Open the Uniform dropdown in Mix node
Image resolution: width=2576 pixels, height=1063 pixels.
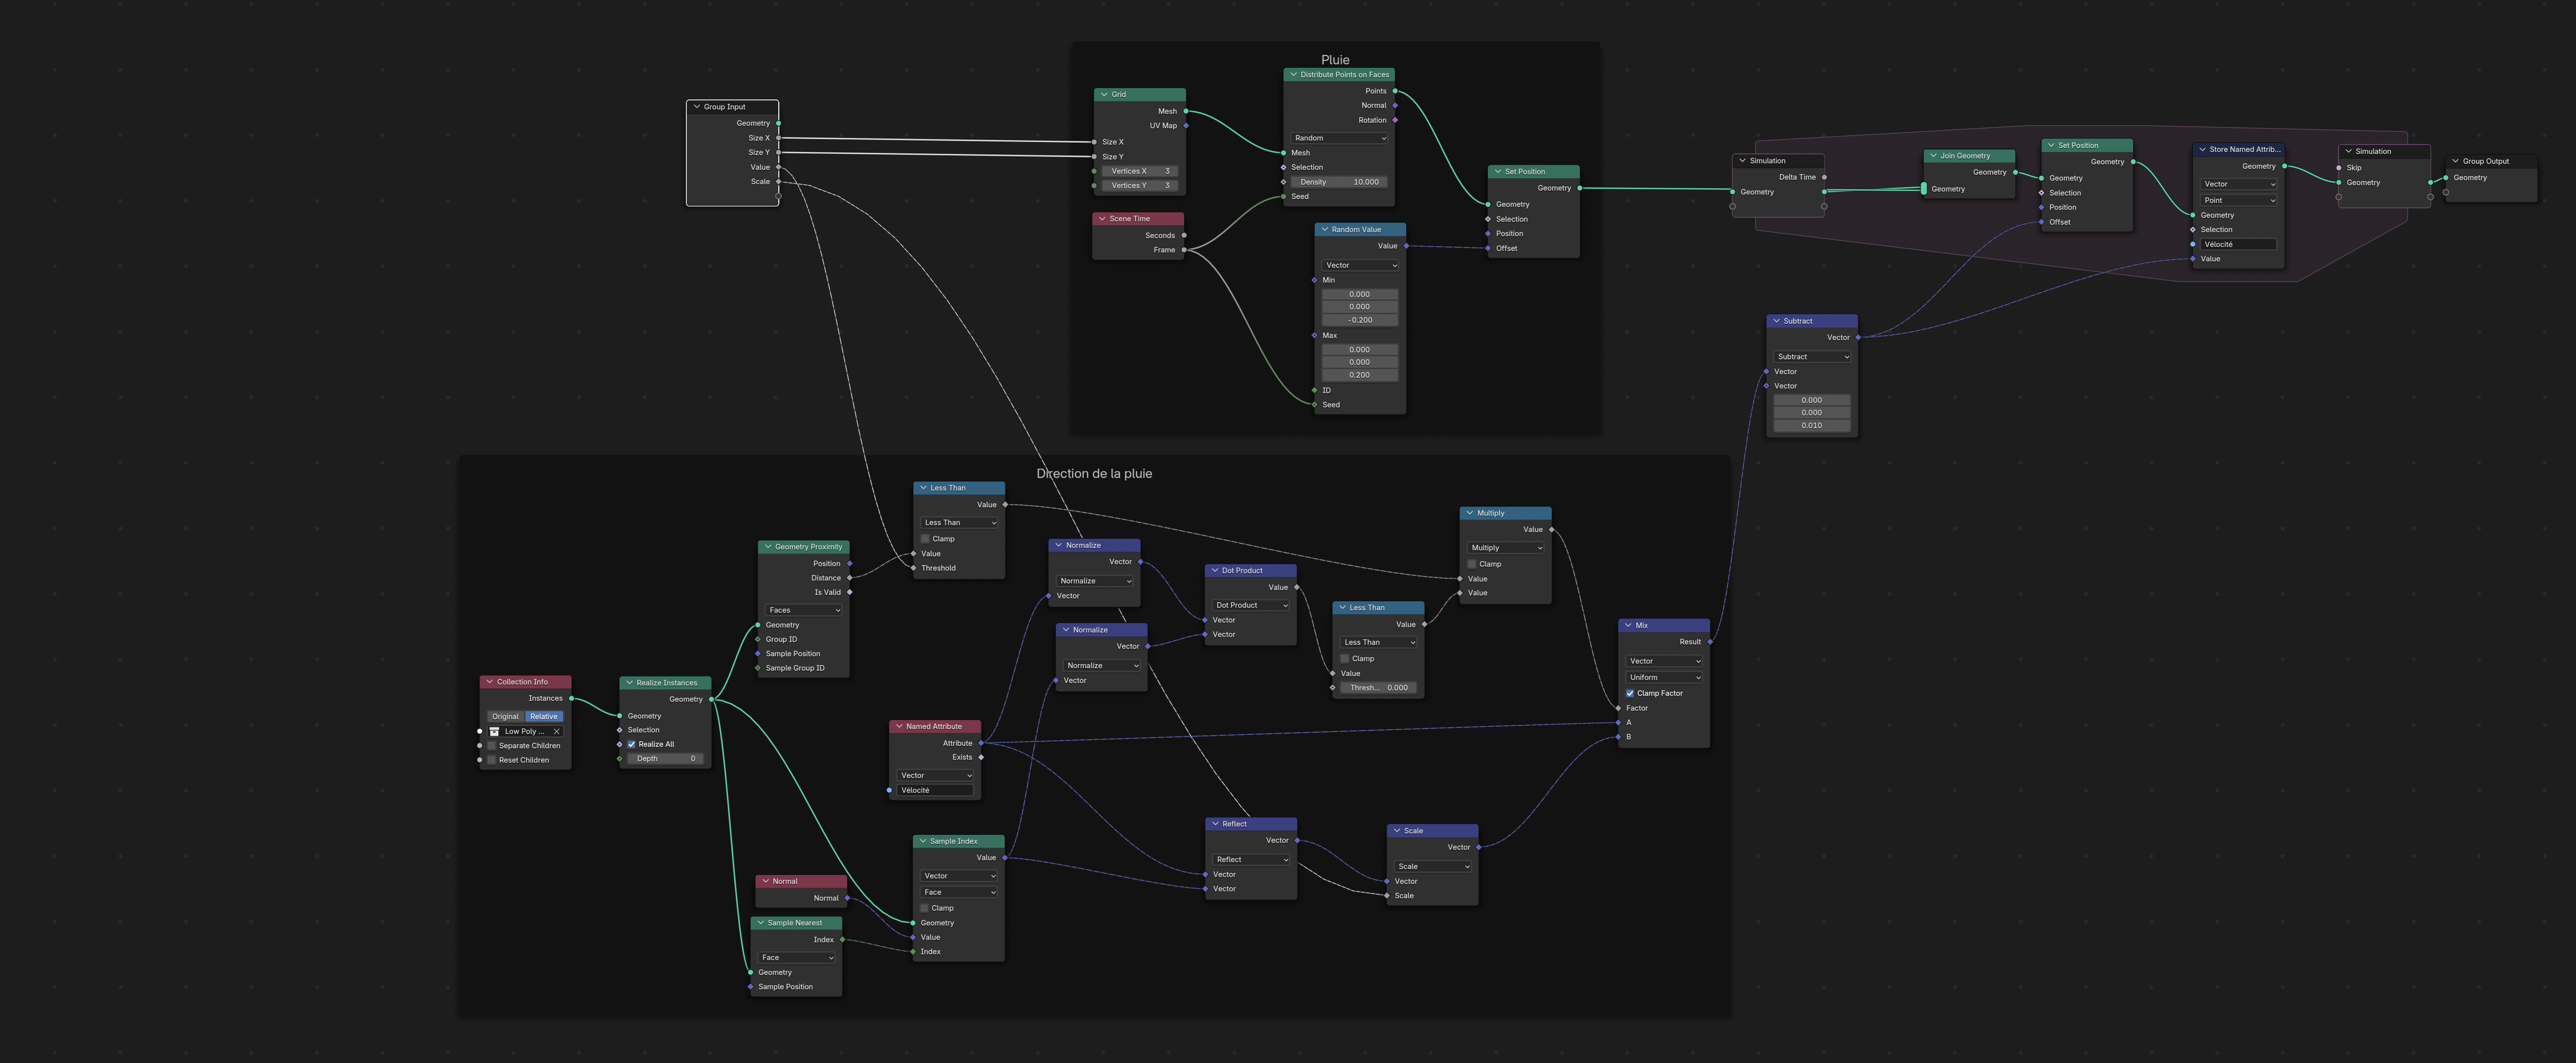click(1664, 677)
